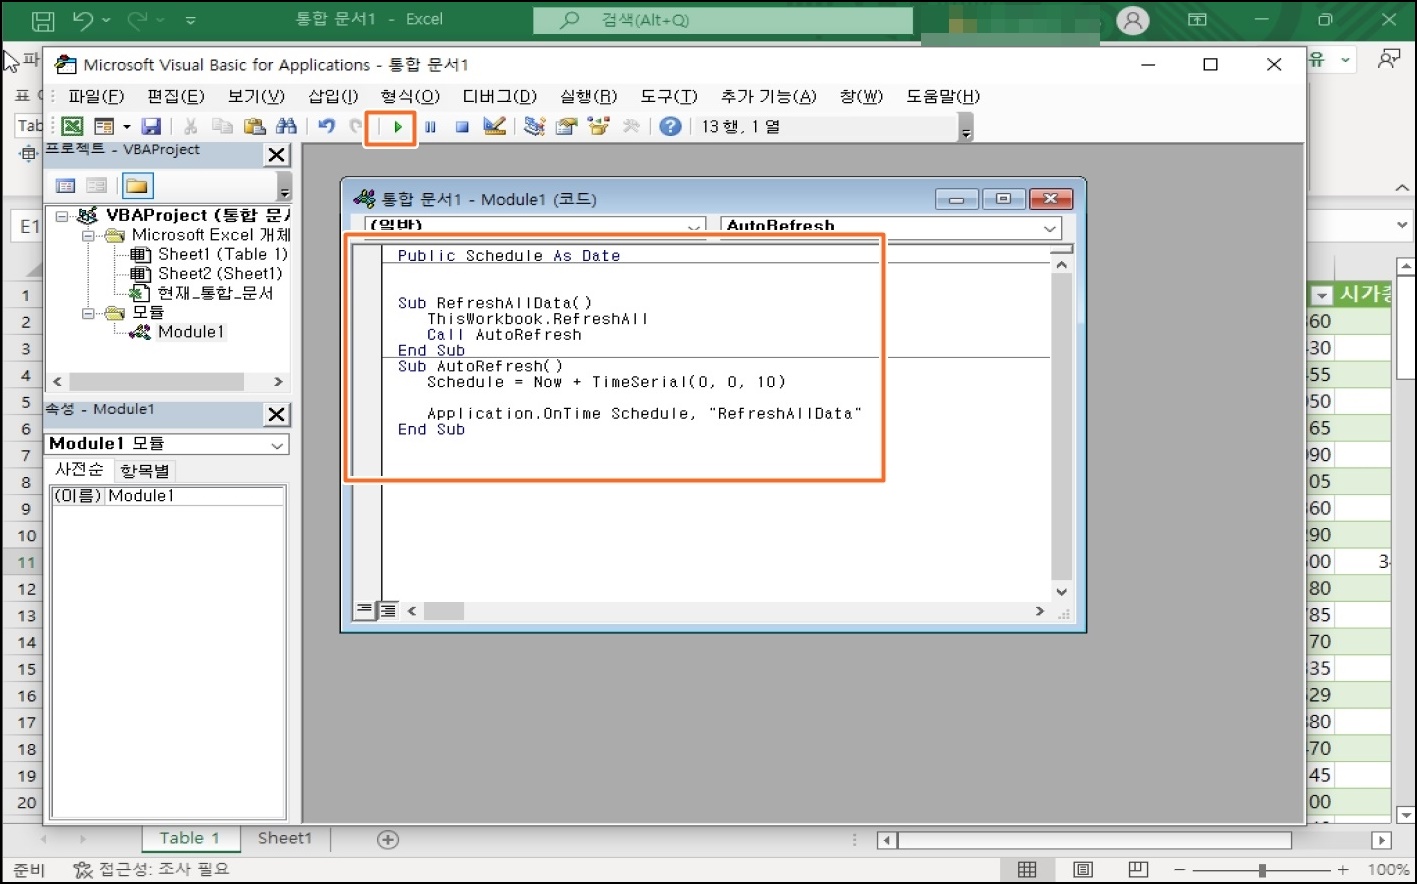Toggle Procedure View button in code window
Image resolution: width=1417 pixels, height=884 pixels.
point(365,610)
